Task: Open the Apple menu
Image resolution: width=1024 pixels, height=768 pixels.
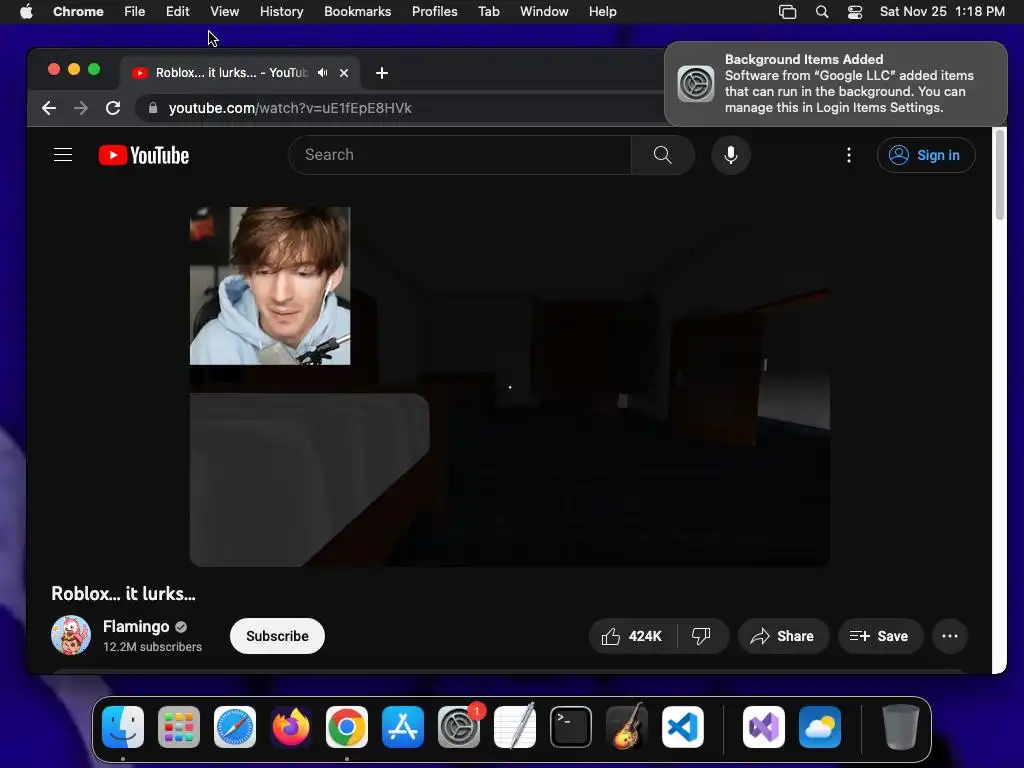Action: (26, 11)
